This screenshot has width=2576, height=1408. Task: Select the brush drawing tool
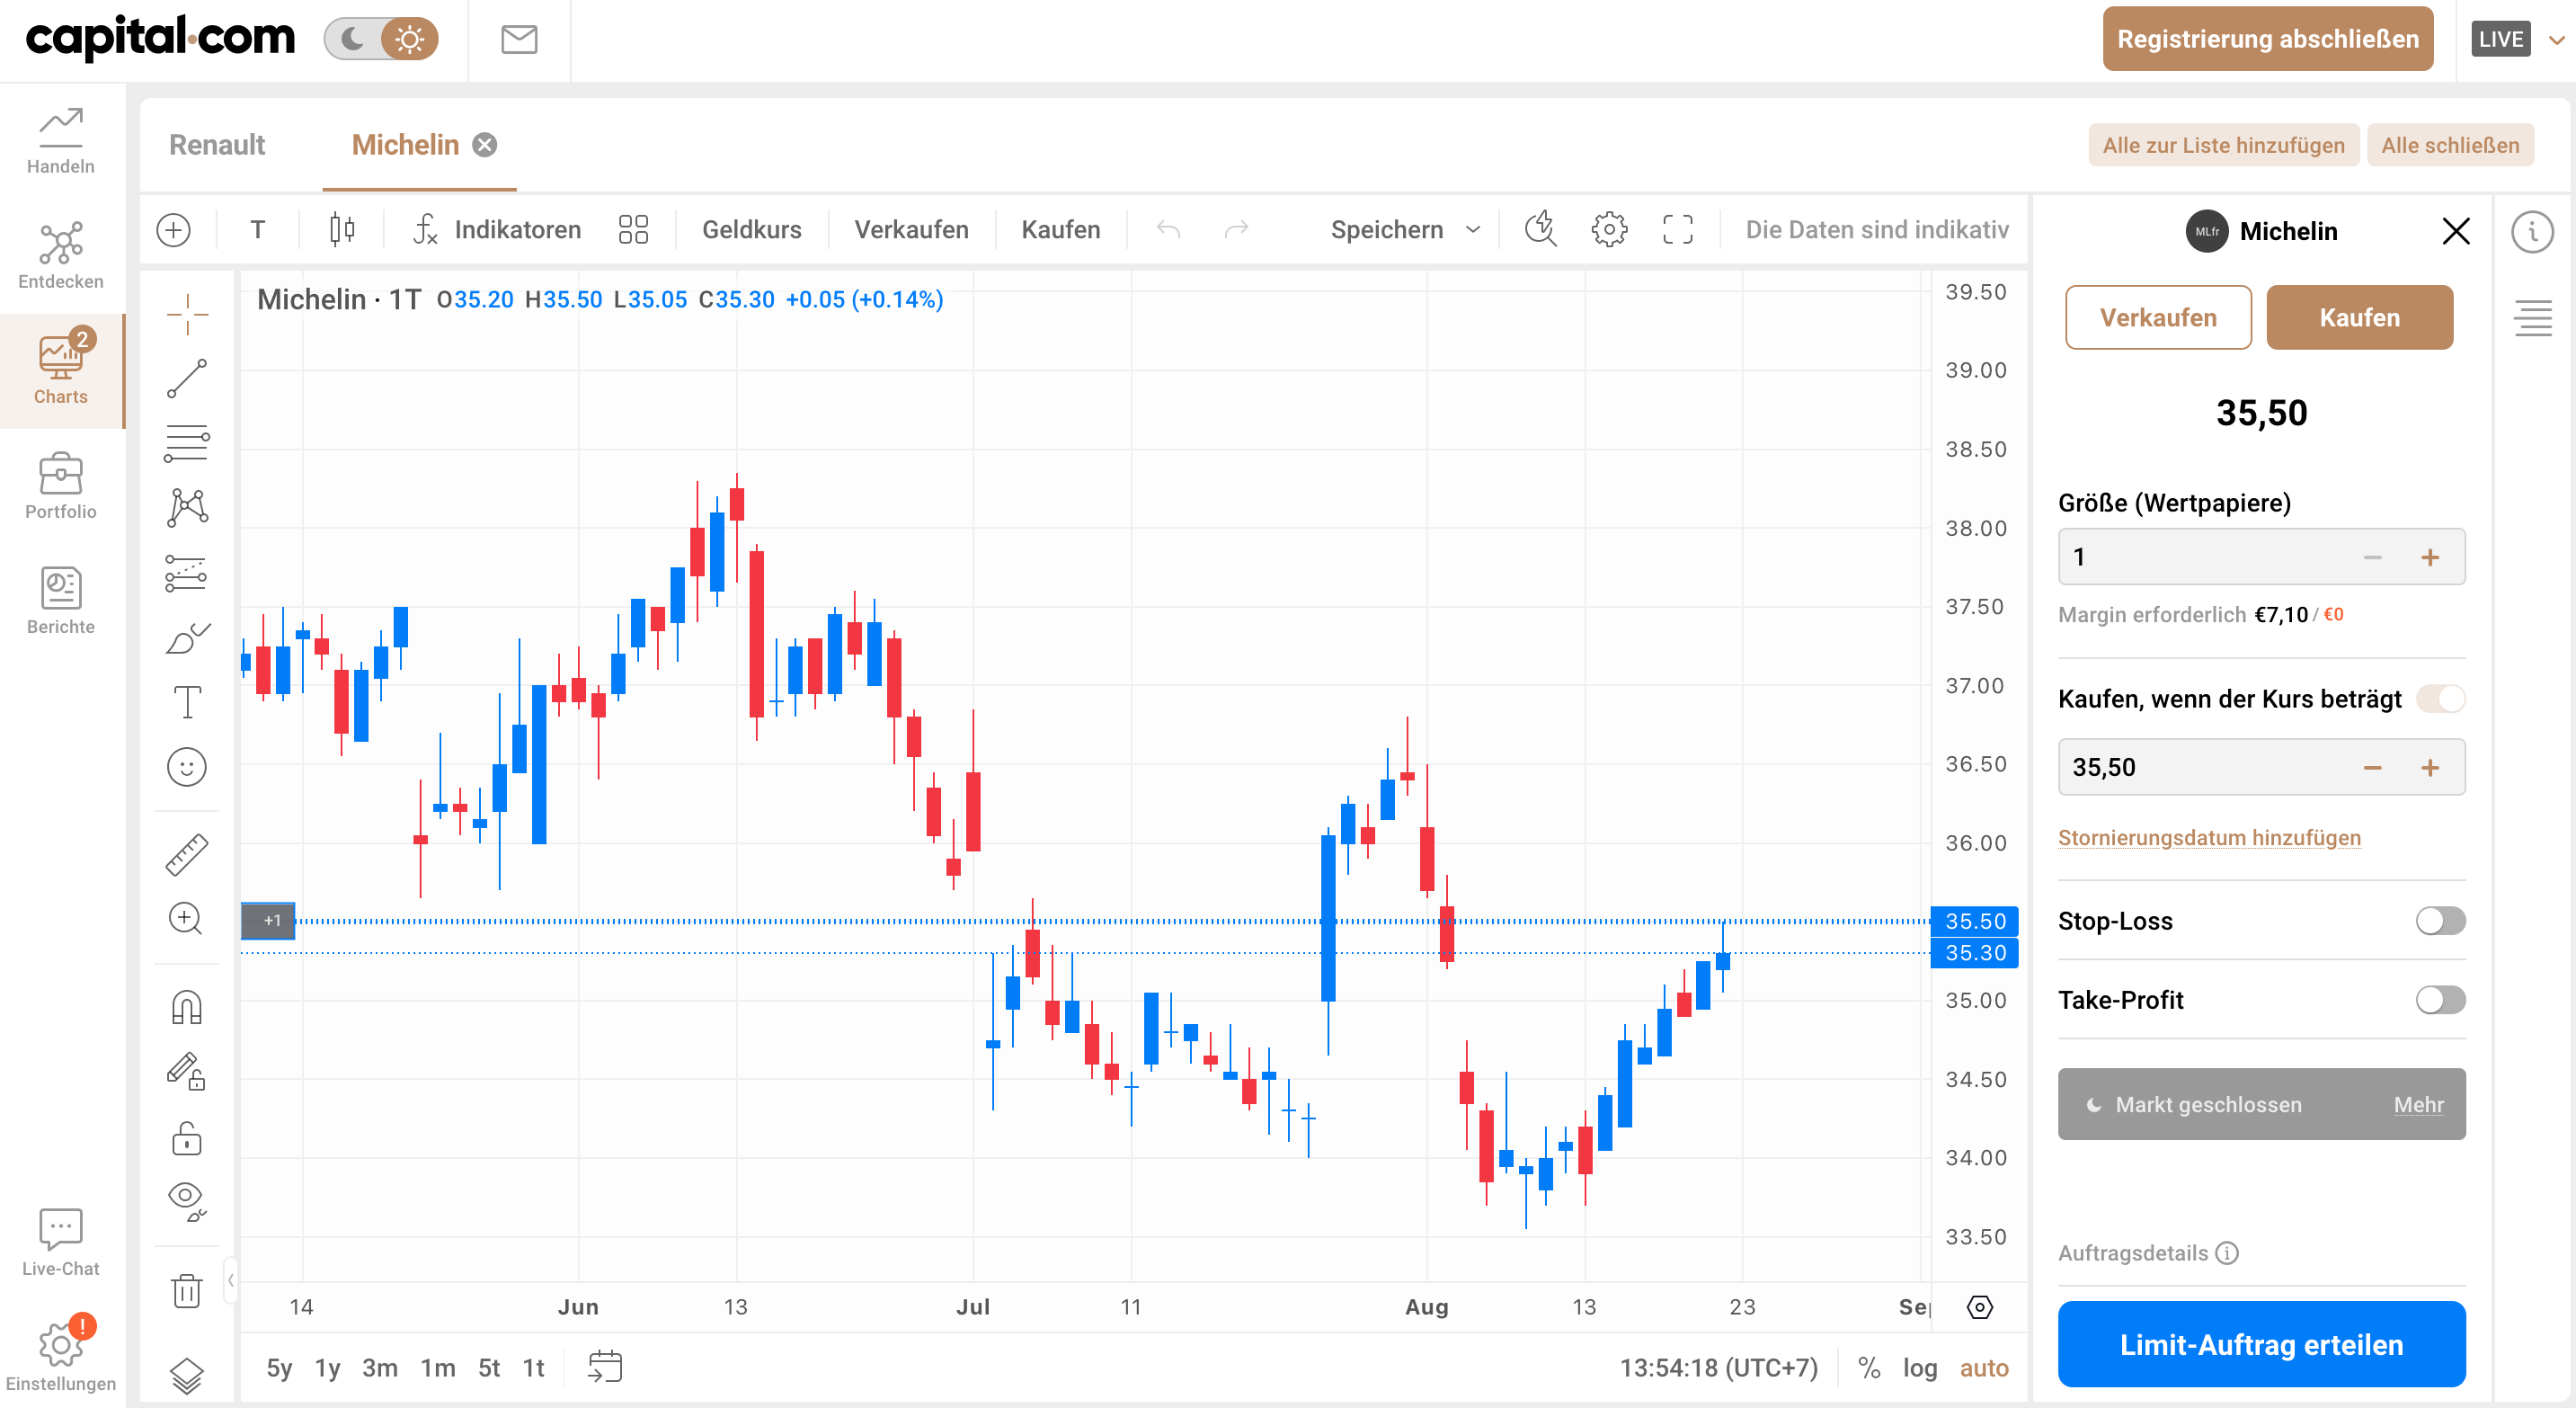click(187, 637)
